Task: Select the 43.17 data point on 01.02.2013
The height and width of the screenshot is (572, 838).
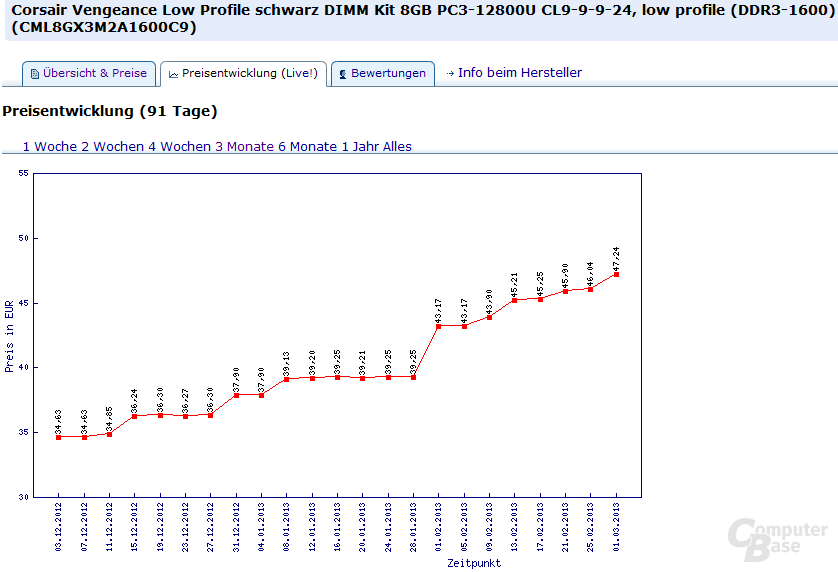Action: tap(439, 326)
